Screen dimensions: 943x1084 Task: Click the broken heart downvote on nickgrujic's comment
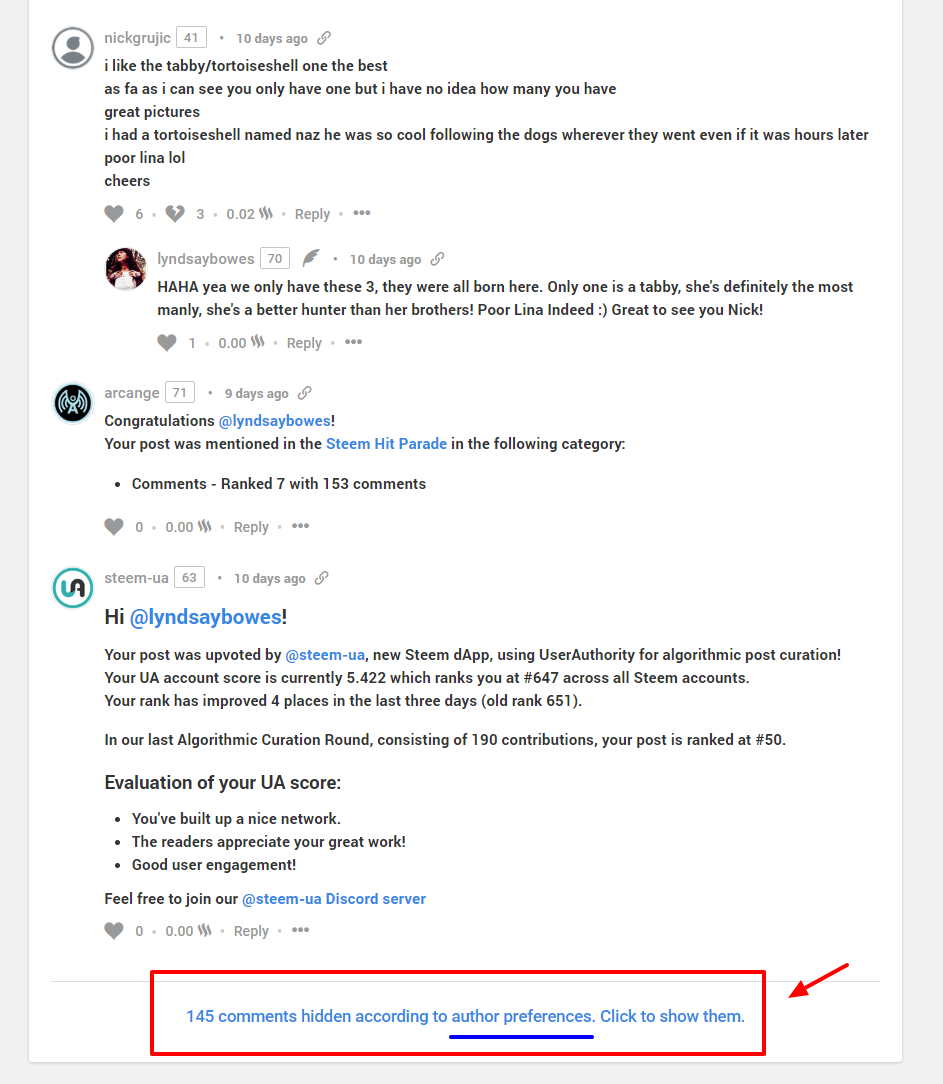pyautogui.click(x=175, y=214)
